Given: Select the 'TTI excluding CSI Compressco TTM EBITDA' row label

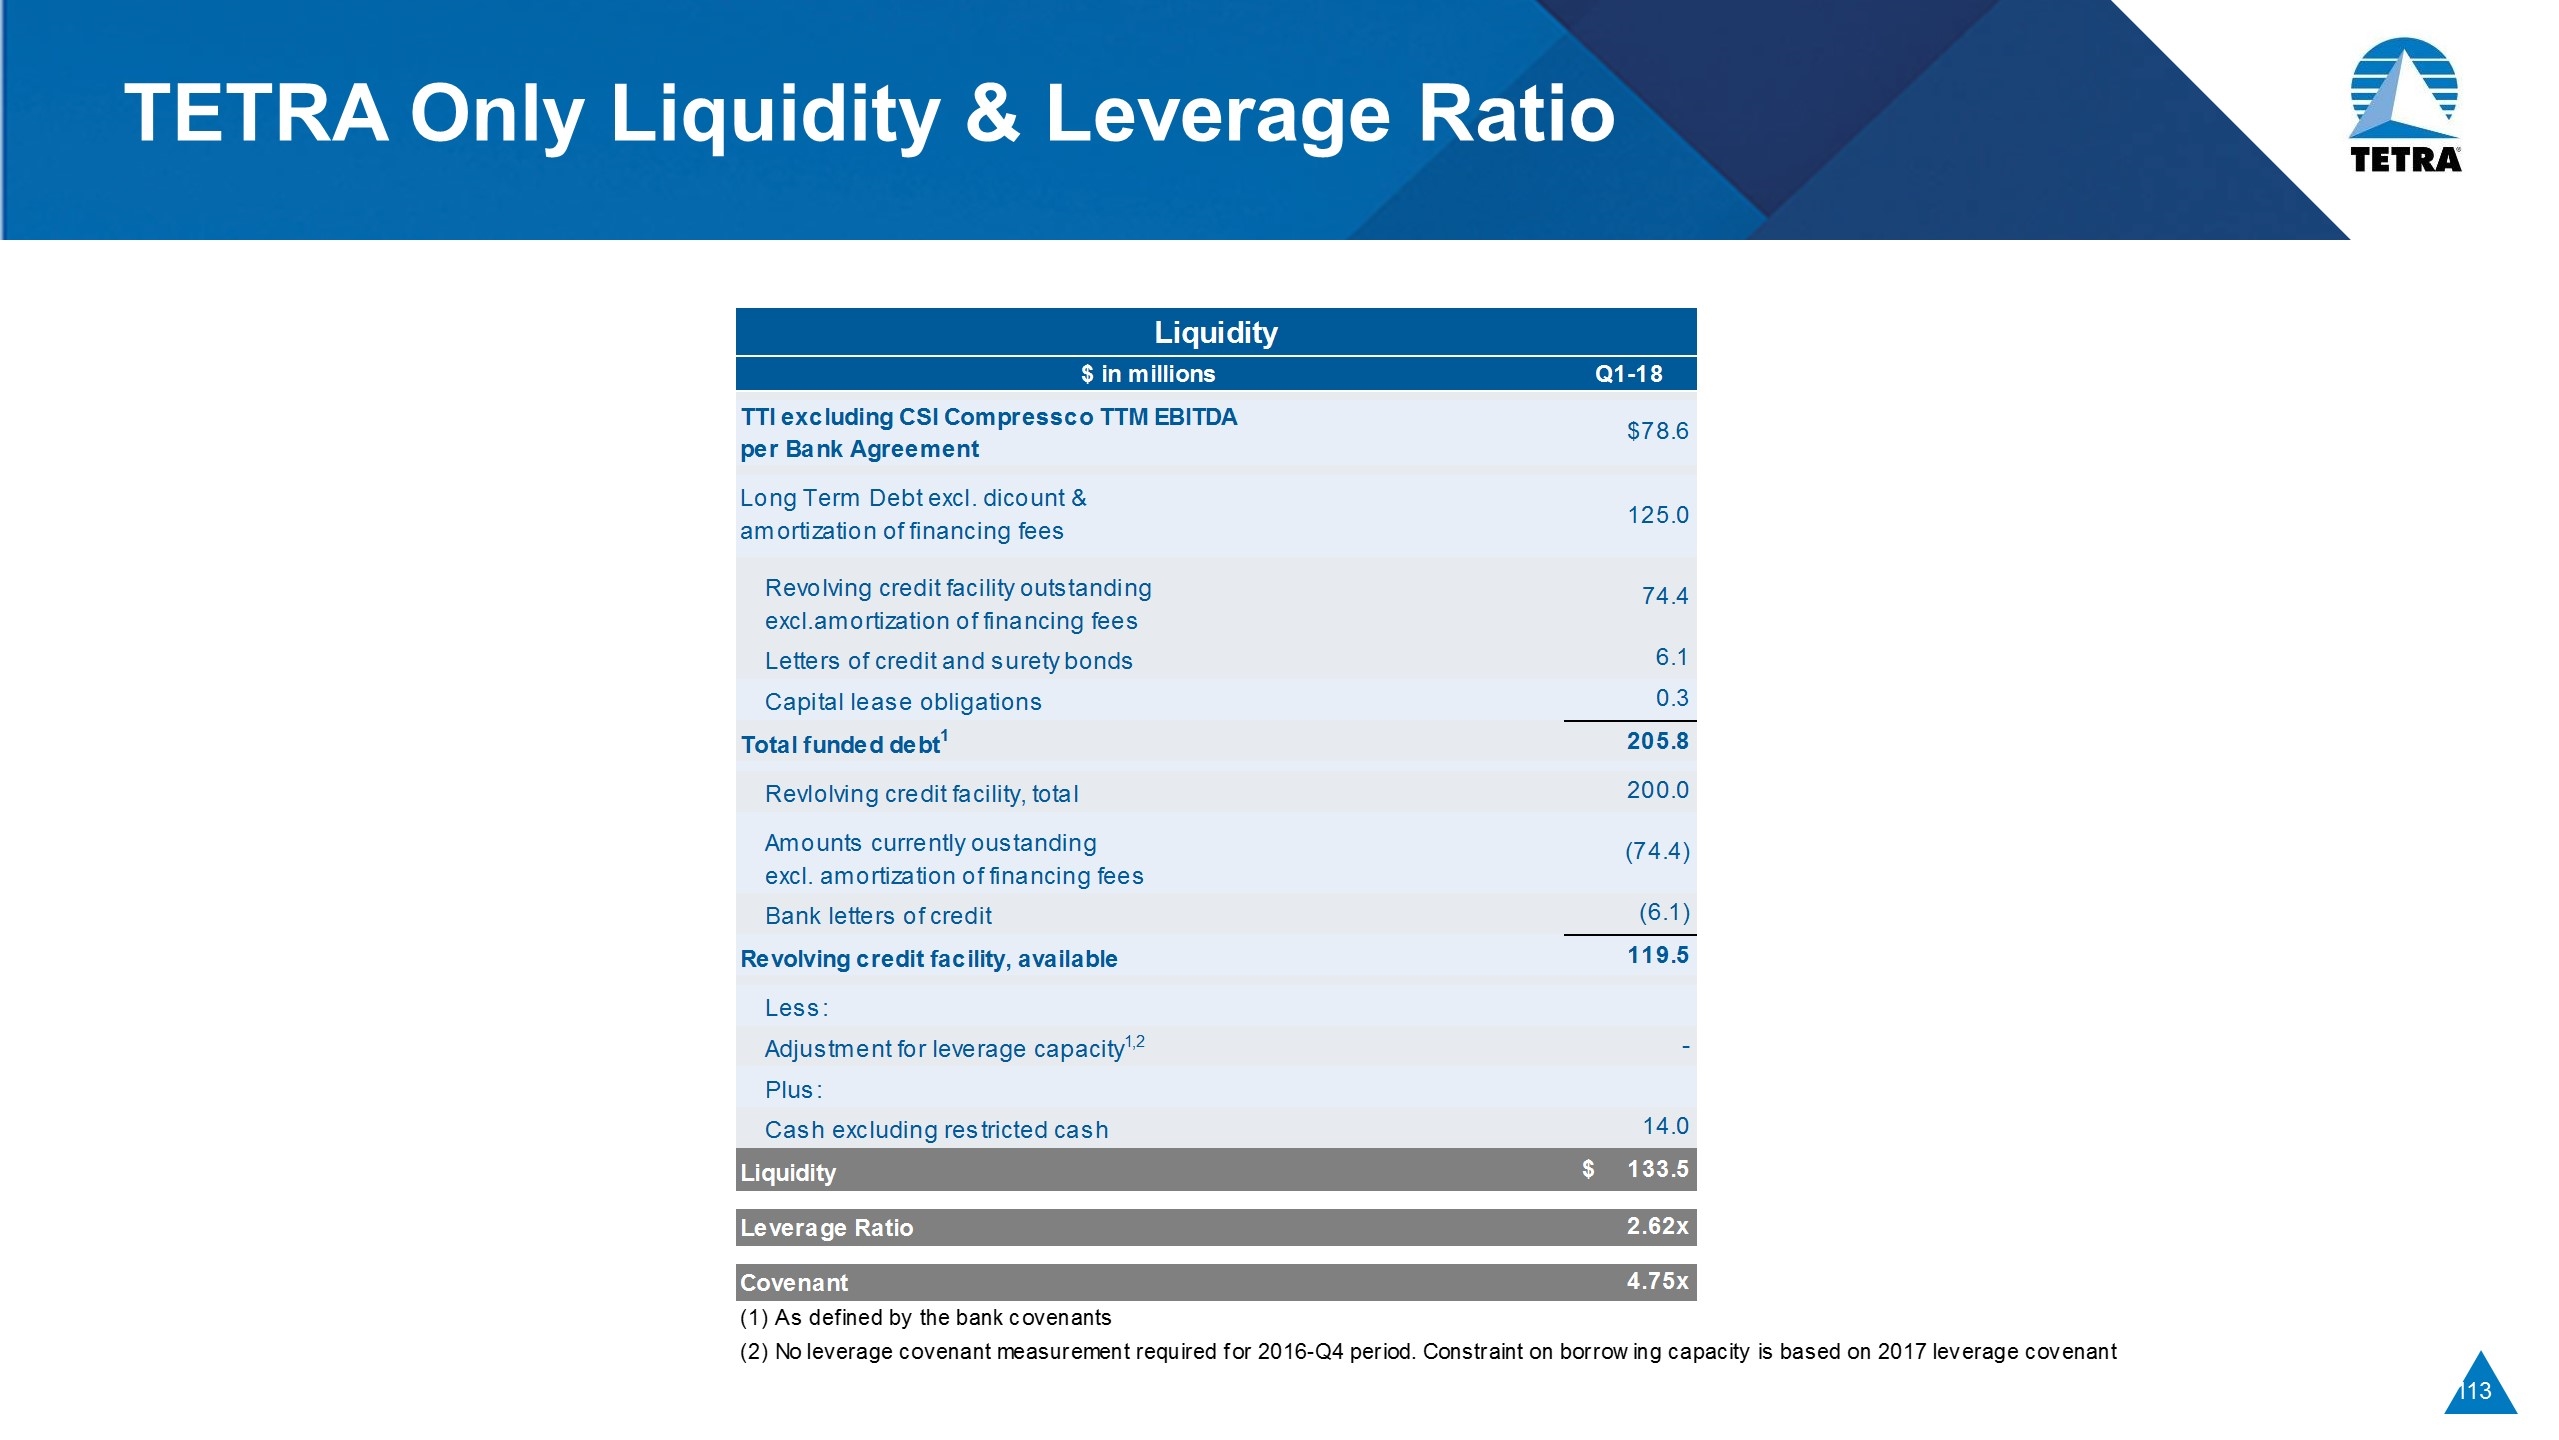Looking at the screenshot, I should [989, 433].
